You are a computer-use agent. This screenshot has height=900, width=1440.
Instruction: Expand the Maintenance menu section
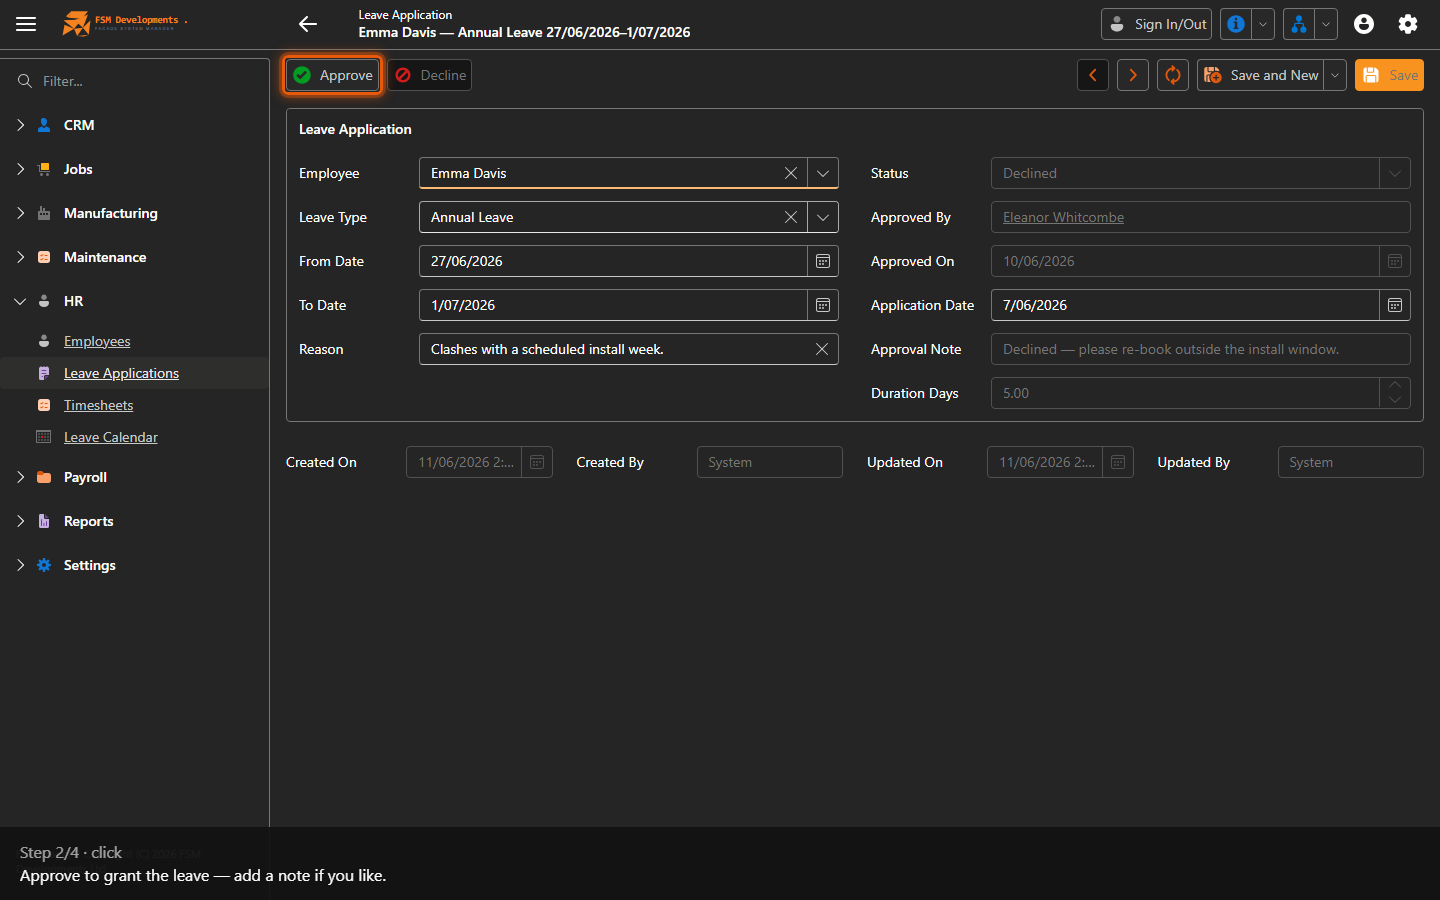[x=20, y=257]
